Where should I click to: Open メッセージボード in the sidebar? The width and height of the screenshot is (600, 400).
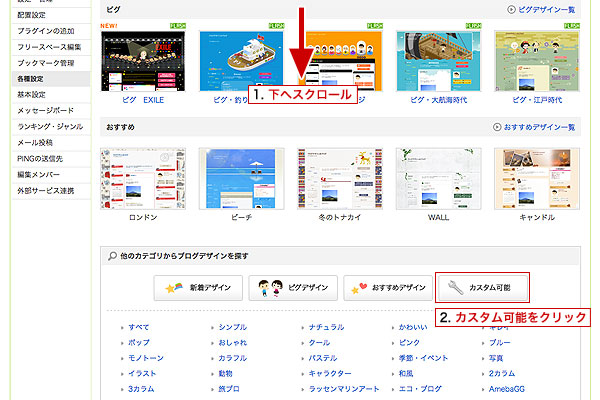coord(46,111)
